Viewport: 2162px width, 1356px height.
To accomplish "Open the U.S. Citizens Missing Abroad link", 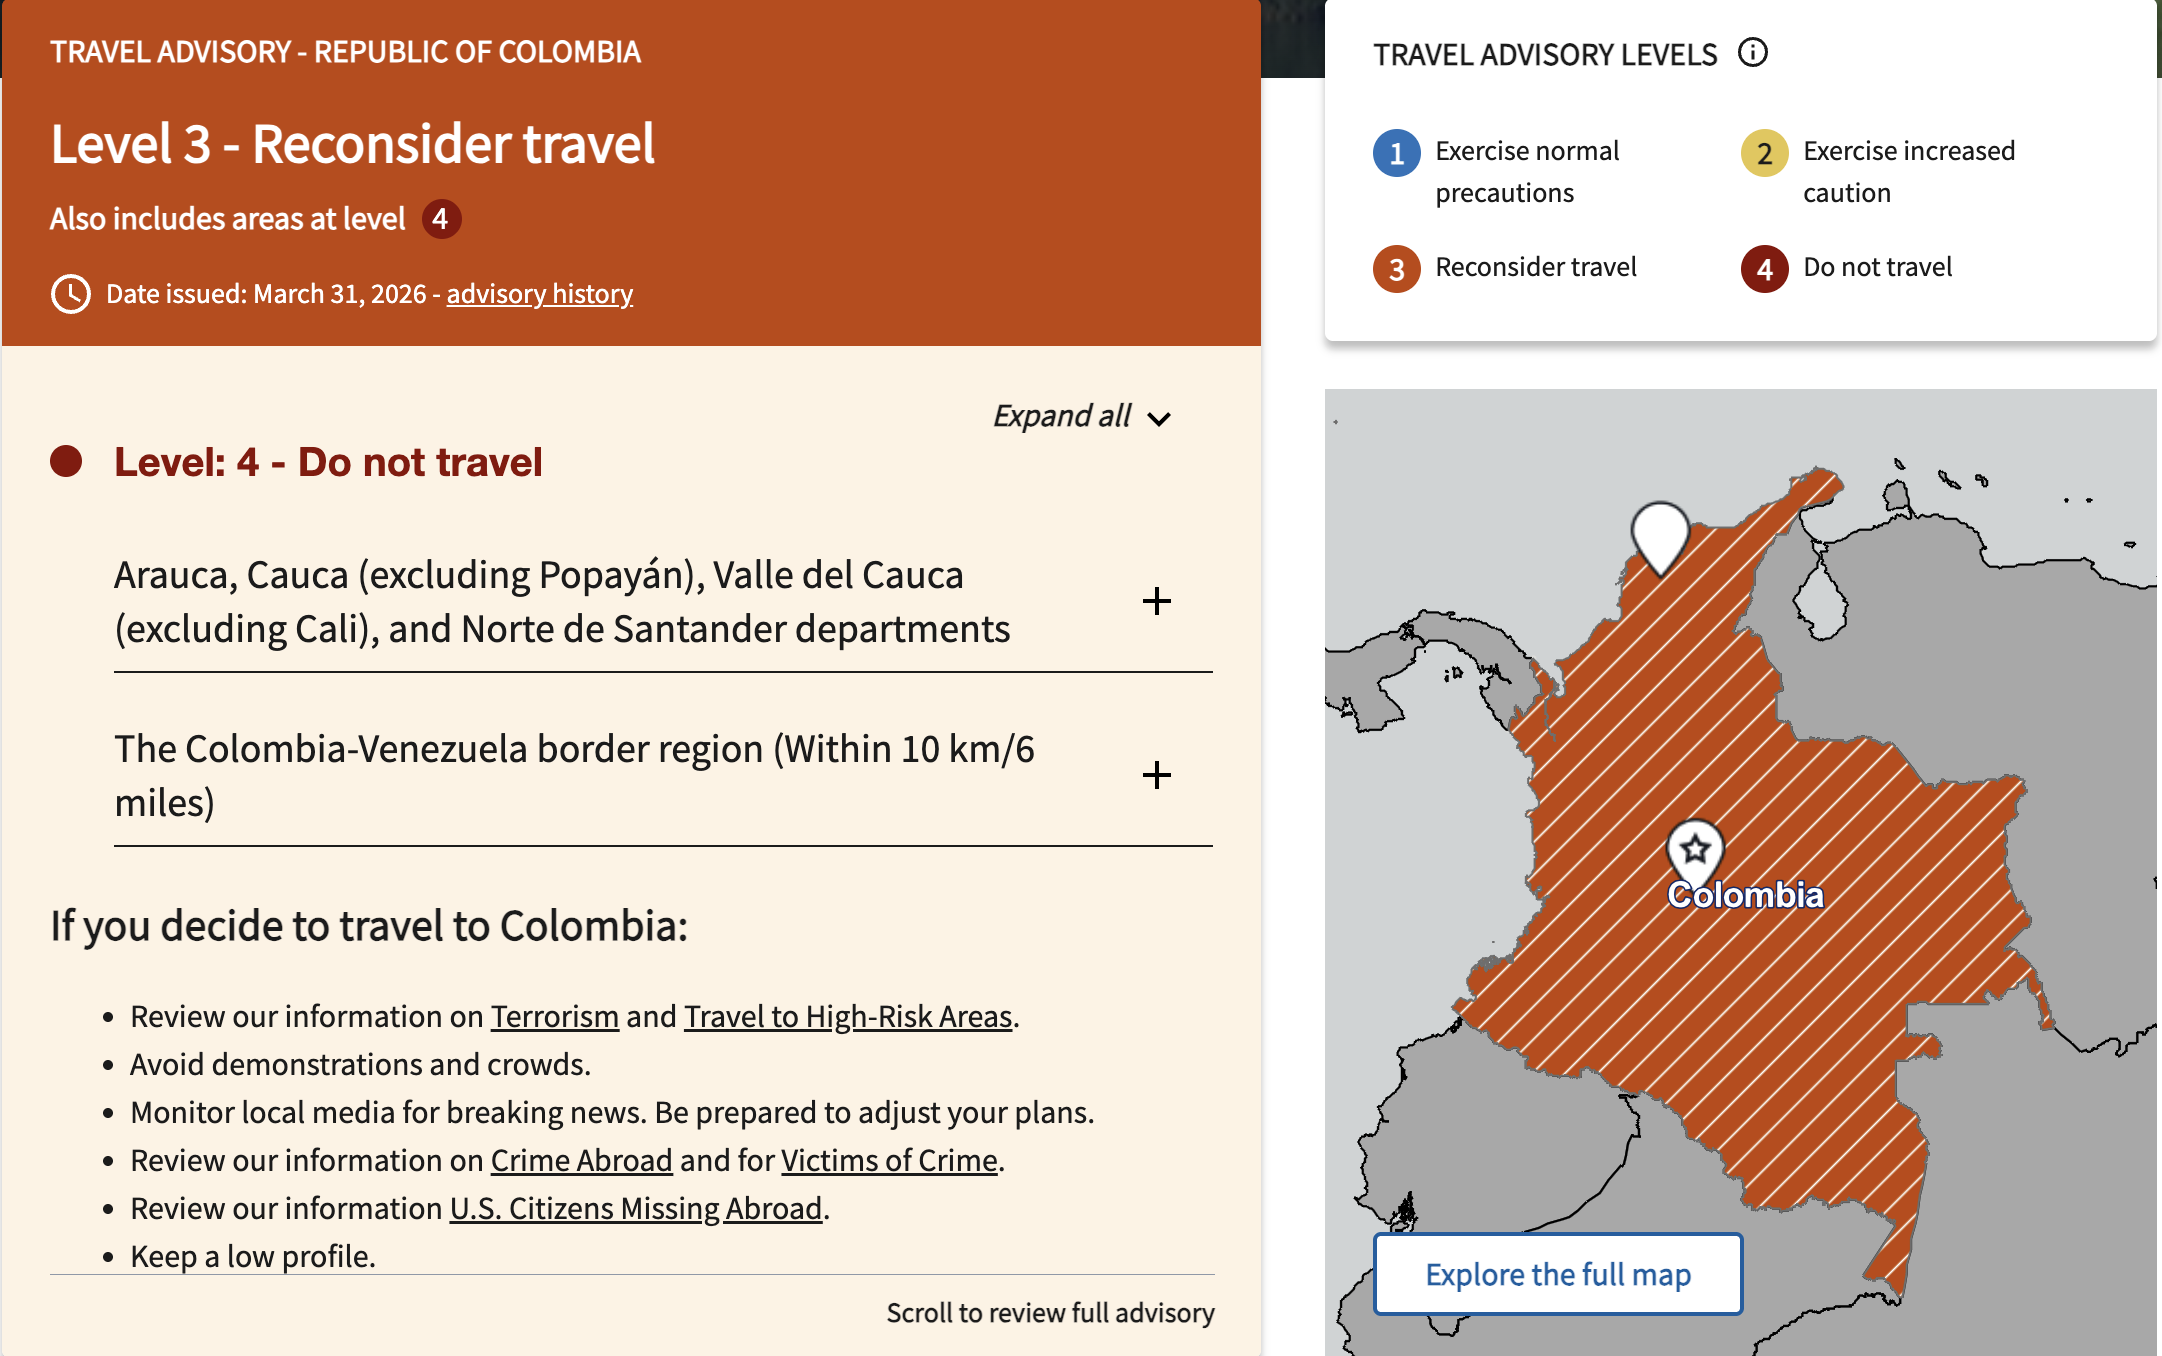I will (636, 1208).
